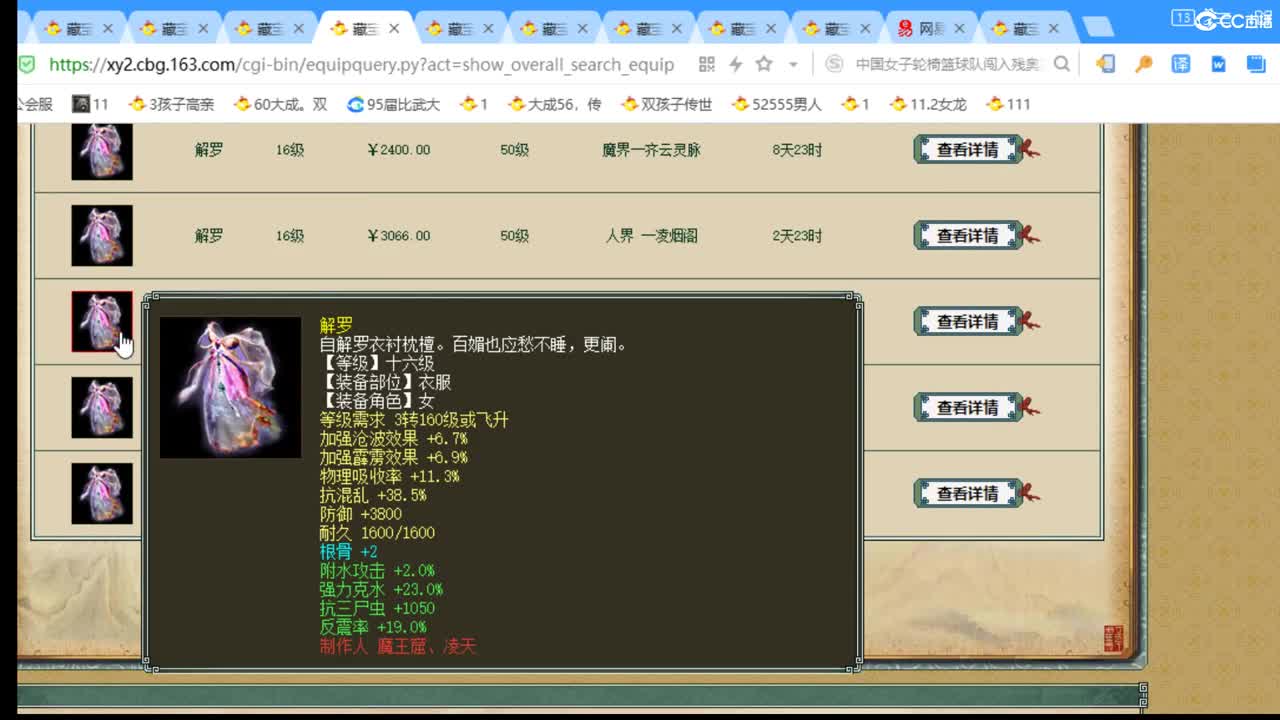Open the 大成56，传 bookmark
Image resolution: width=1280 pixels, height=720 pixels.
pos(554,104)
